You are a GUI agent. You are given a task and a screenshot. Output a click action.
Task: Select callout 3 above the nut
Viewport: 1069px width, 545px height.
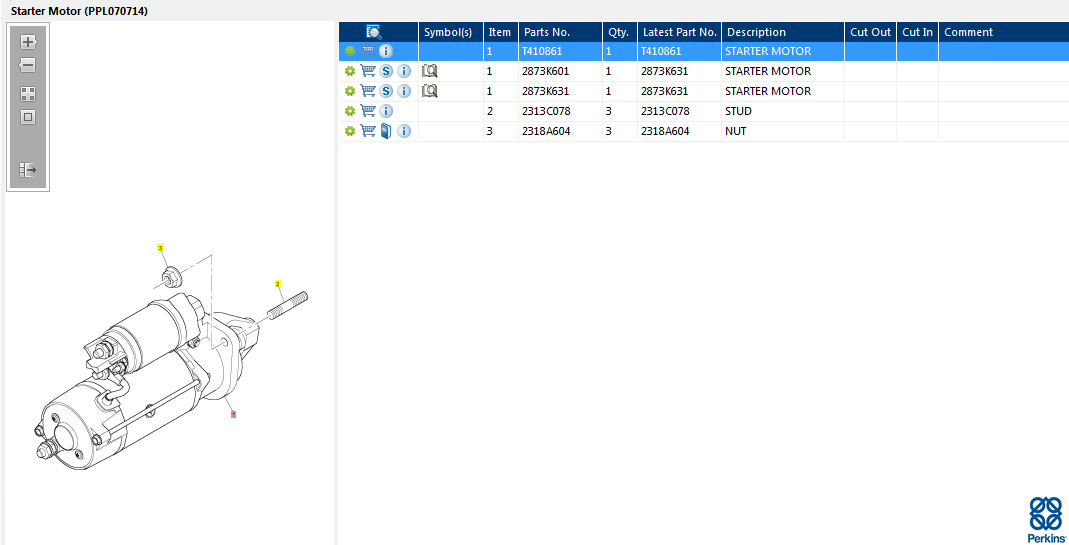tap(161, 248)
